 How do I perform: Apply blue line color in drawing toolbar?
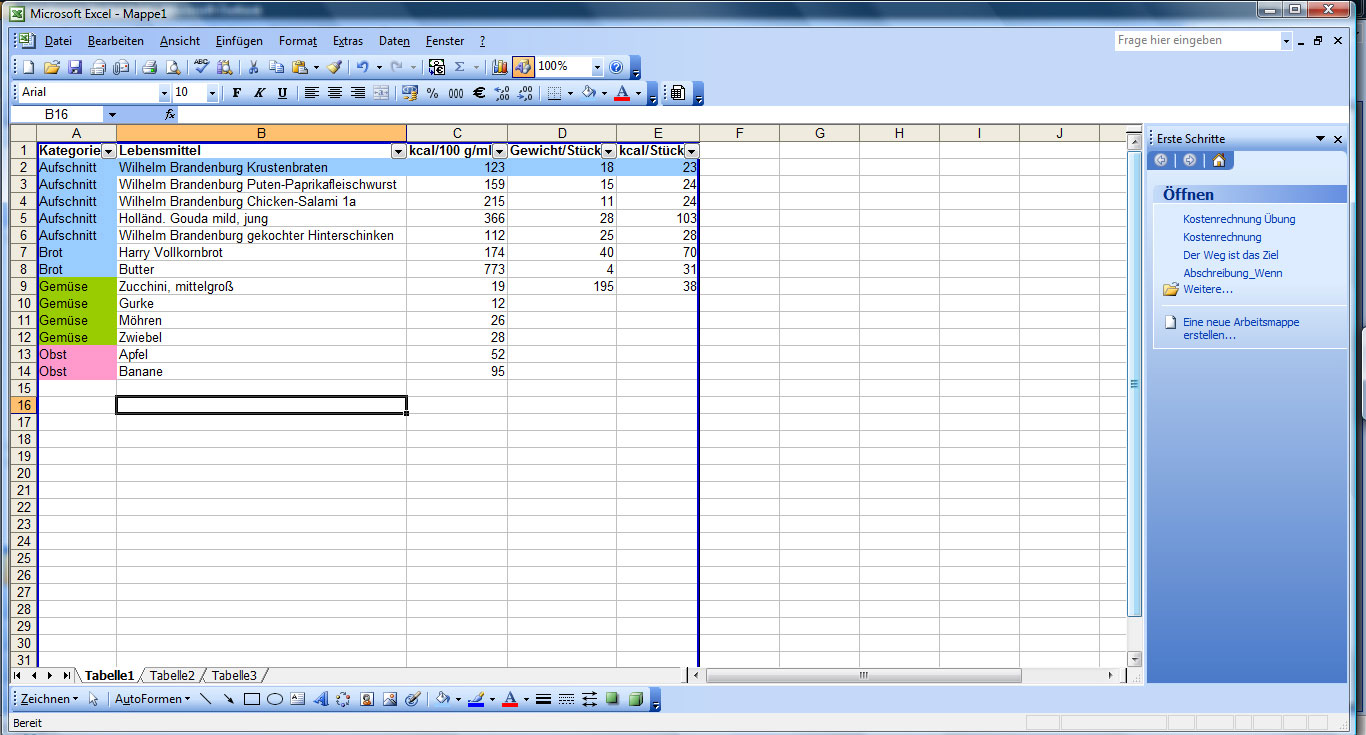click(476, 699)
